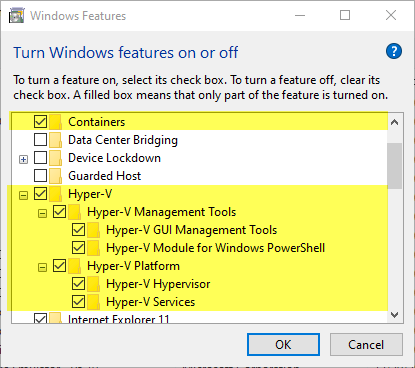Click the Guarded Host folder icon
Image resolution: width=415 pixels, height=368 pixels.
pyautogui.click(x=56, y=176)
